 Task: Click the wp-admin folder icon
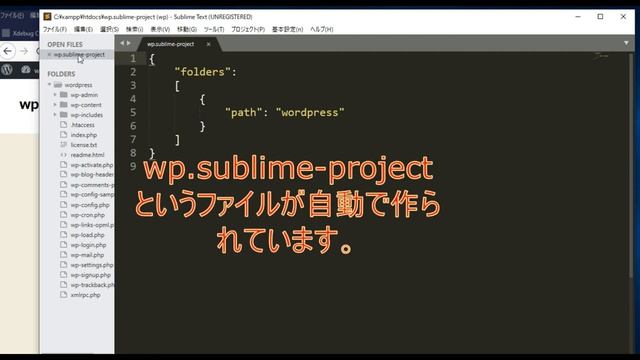pyautogui.click(x=64, y=95)
